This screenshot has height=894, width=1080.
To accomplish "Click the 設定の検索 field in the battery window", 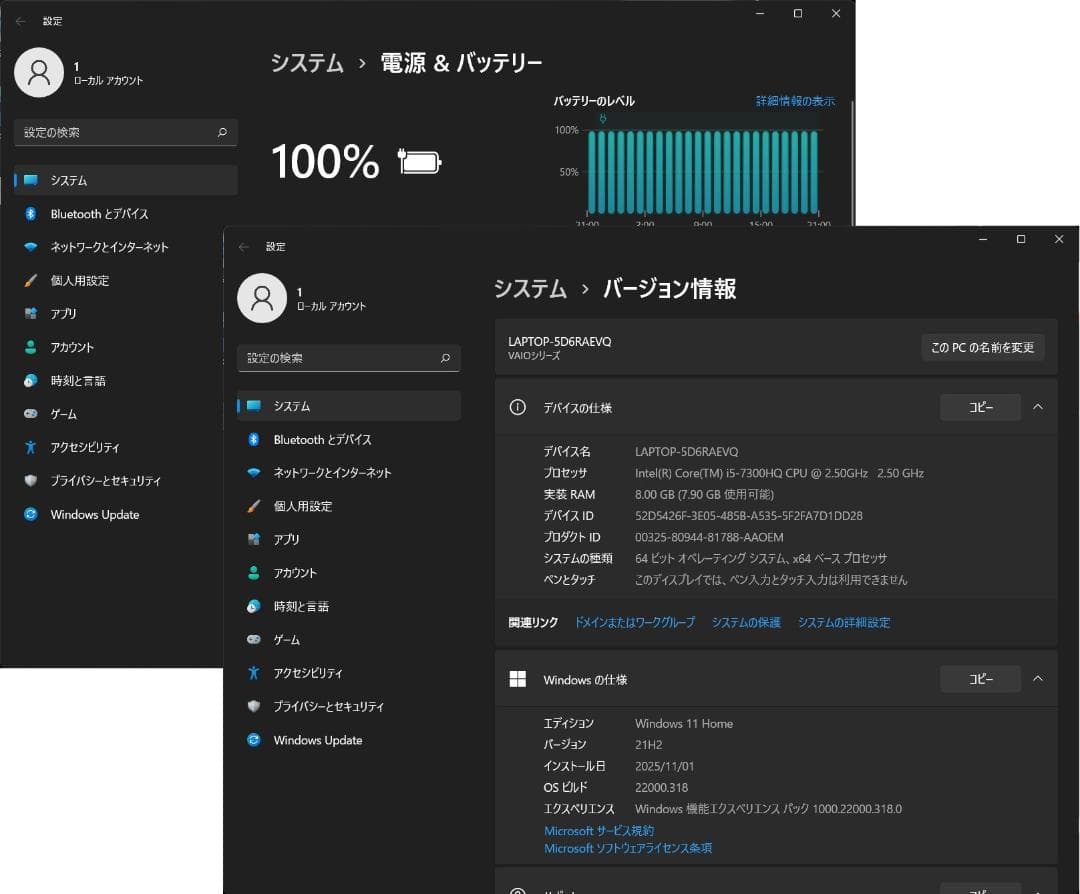I will click(x=125, y=132).
